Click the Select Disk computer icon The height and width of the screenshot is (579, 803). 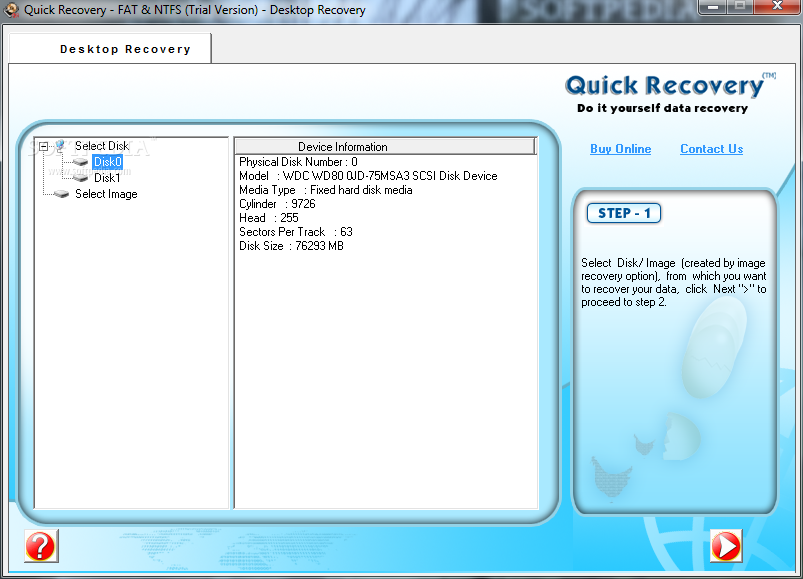tap(60, 146)
